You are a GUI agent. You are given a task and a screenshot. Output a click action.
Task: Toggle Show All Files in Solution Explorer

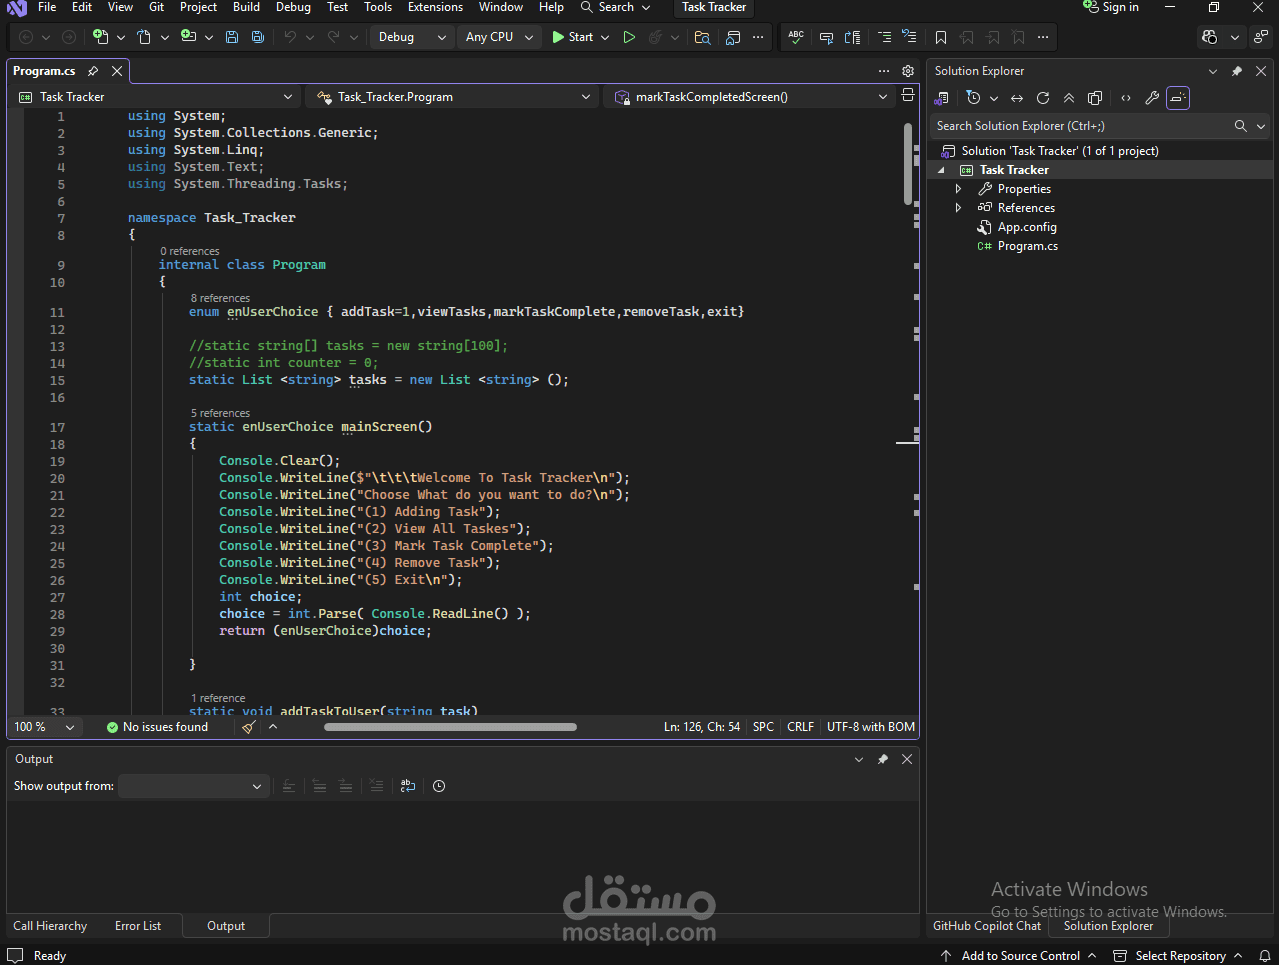tap(1095, 98)
